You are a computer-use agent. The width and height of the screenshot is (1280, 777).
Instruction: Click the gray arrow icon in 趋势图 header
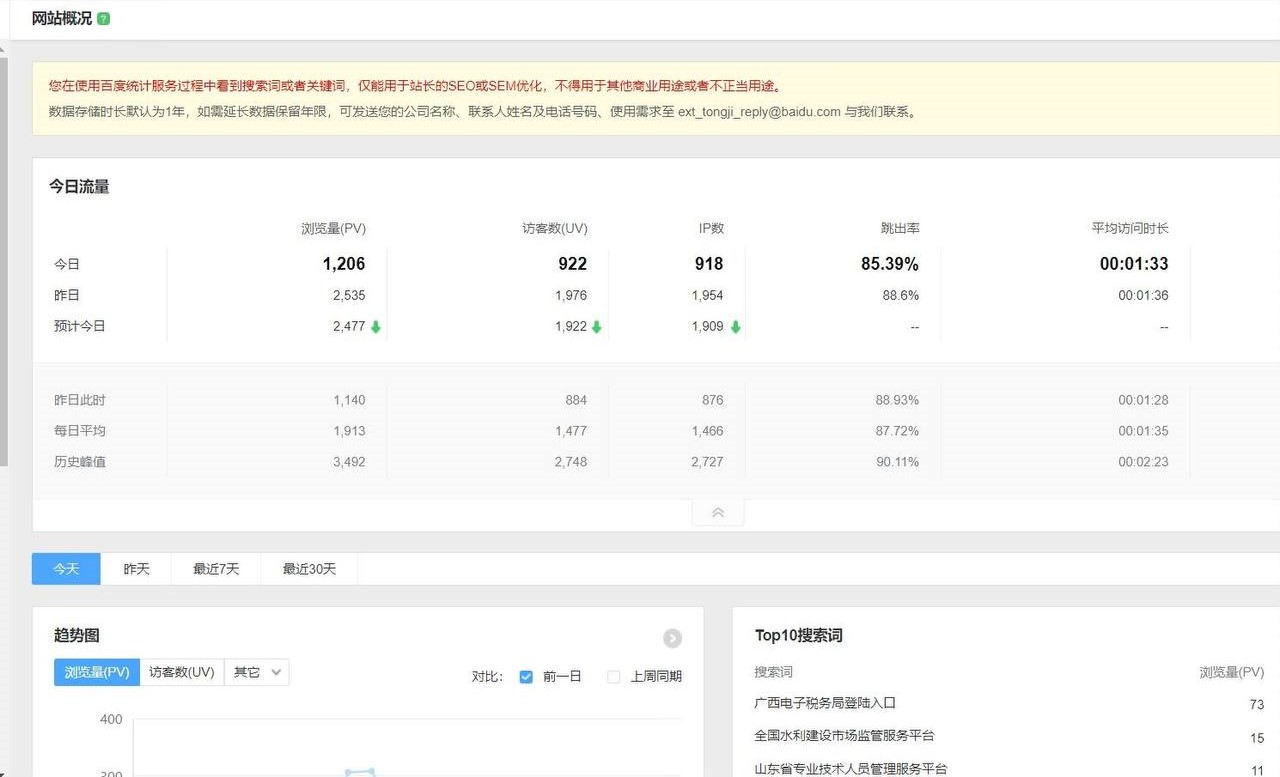672,638
